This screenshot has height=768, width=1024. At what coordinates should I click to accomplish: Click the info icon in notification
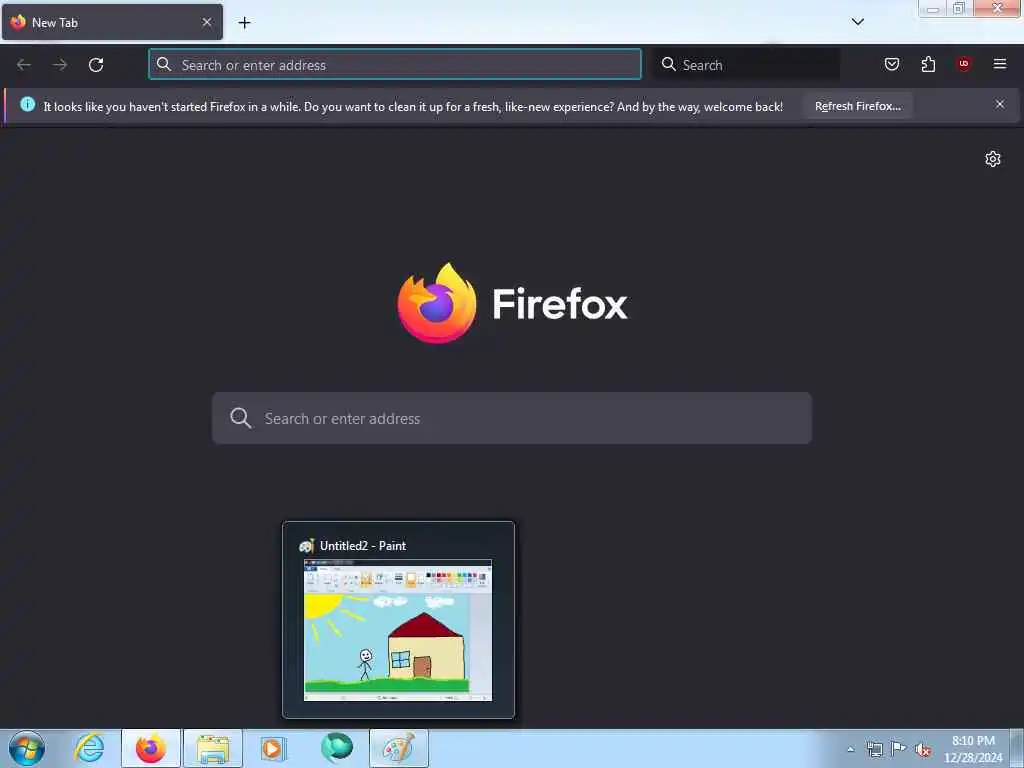[x=27, y=104]
